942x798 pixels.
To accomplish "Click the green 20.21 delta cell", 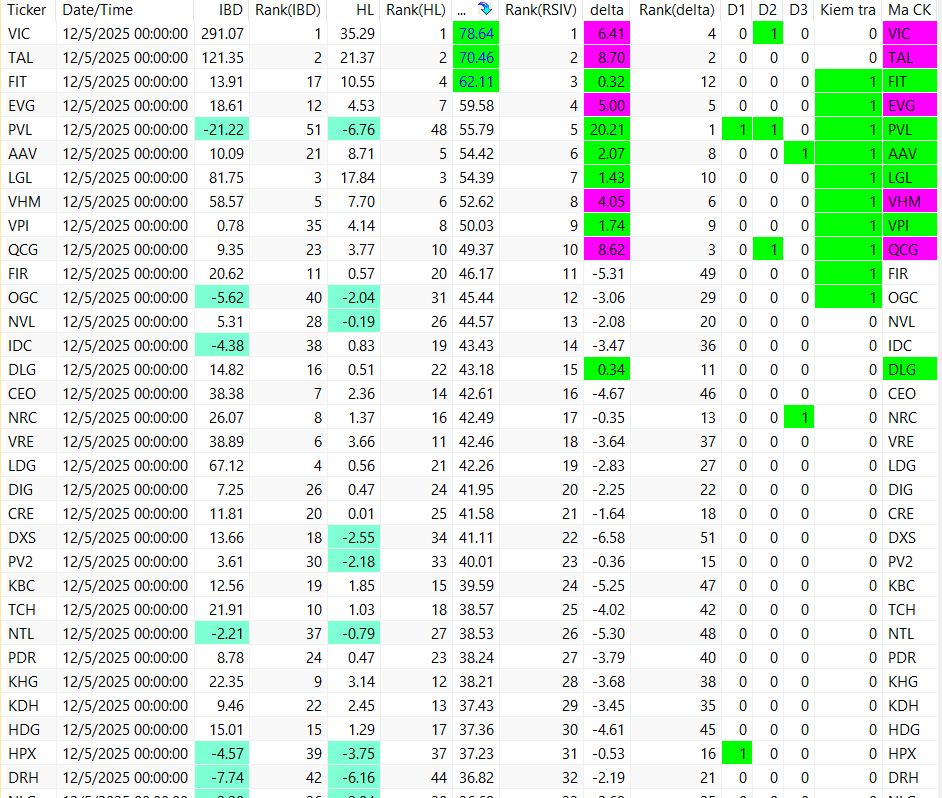I will coord(607,130).
